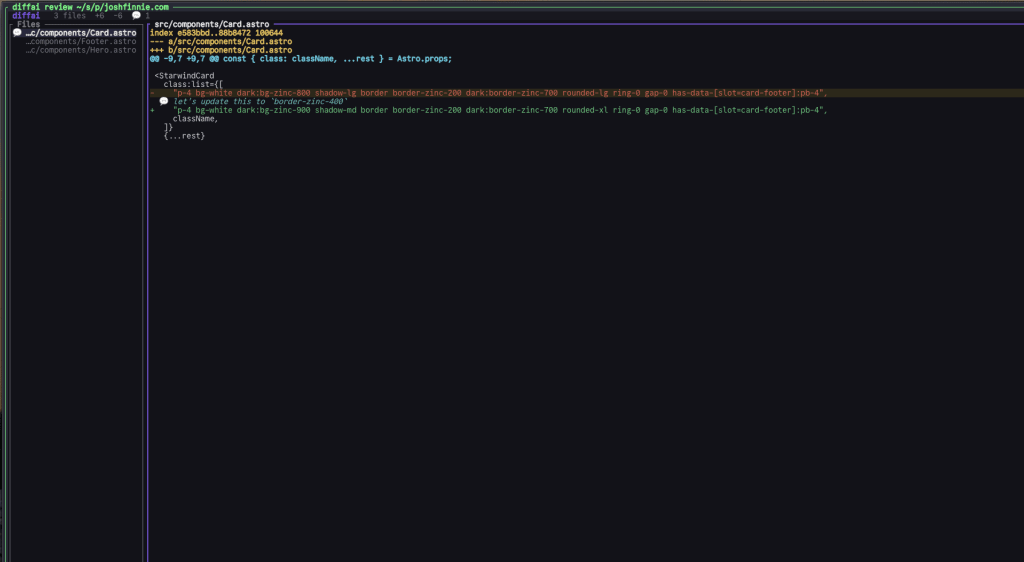The image size is (1024, 562).
Task: Click comment bubble icon beside Card.astro file
Action: click(x=18, y=33)
